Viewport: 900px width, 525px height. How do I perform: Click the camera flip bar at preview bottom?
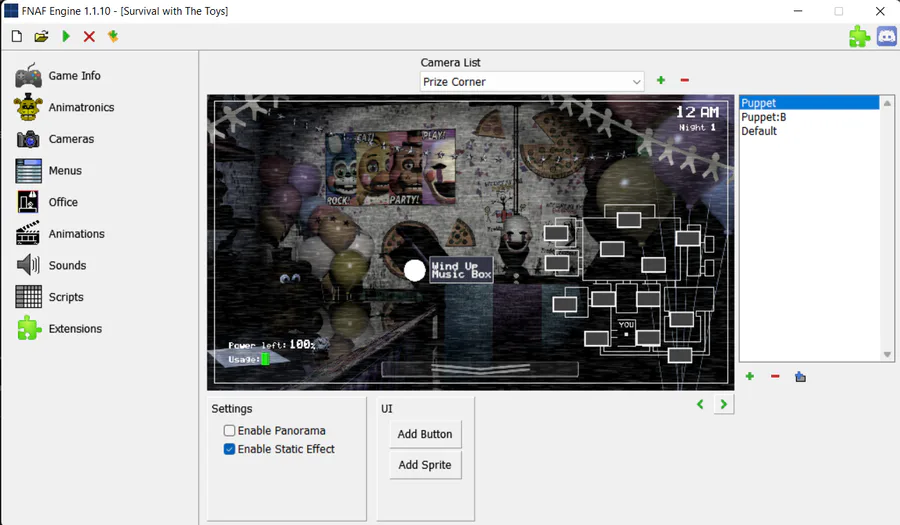tap(480, 369)
